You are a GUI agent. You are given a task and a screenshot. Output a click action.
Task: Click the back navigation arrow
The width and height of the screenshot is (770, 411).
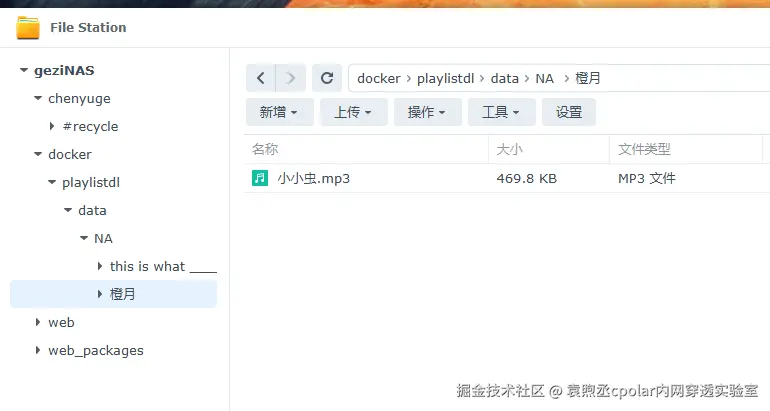coord(261,78)
